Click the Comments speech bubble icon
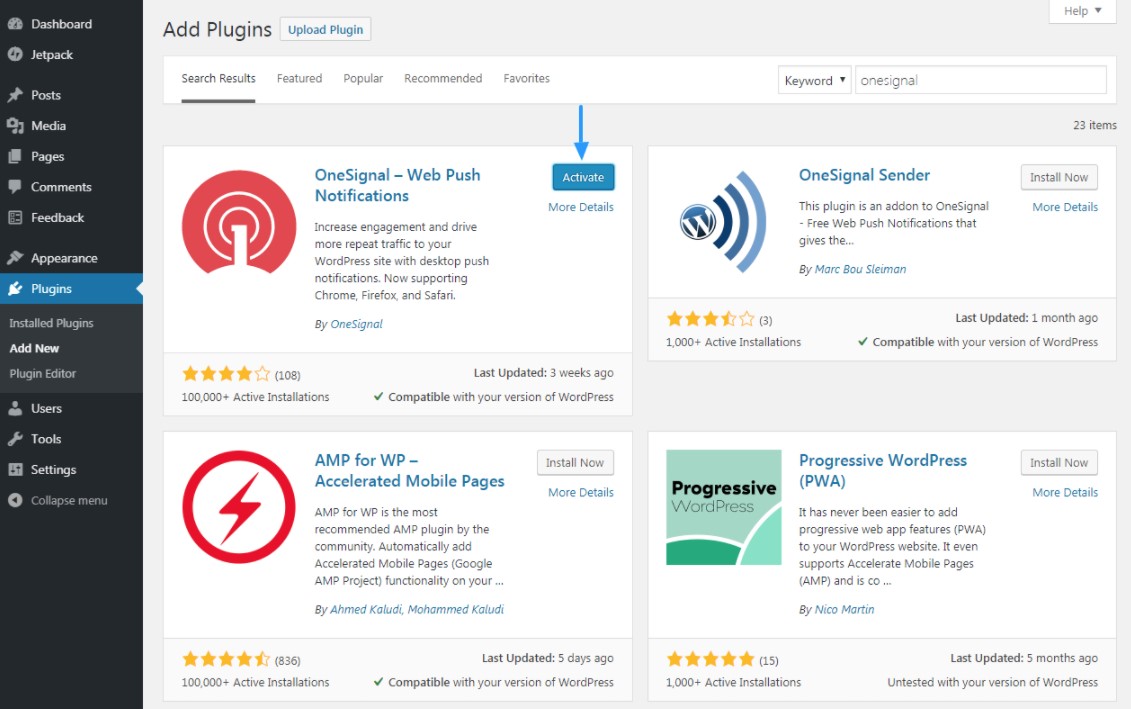The height and width of the screenshot is (709, 1131). (x=15, y=187)
